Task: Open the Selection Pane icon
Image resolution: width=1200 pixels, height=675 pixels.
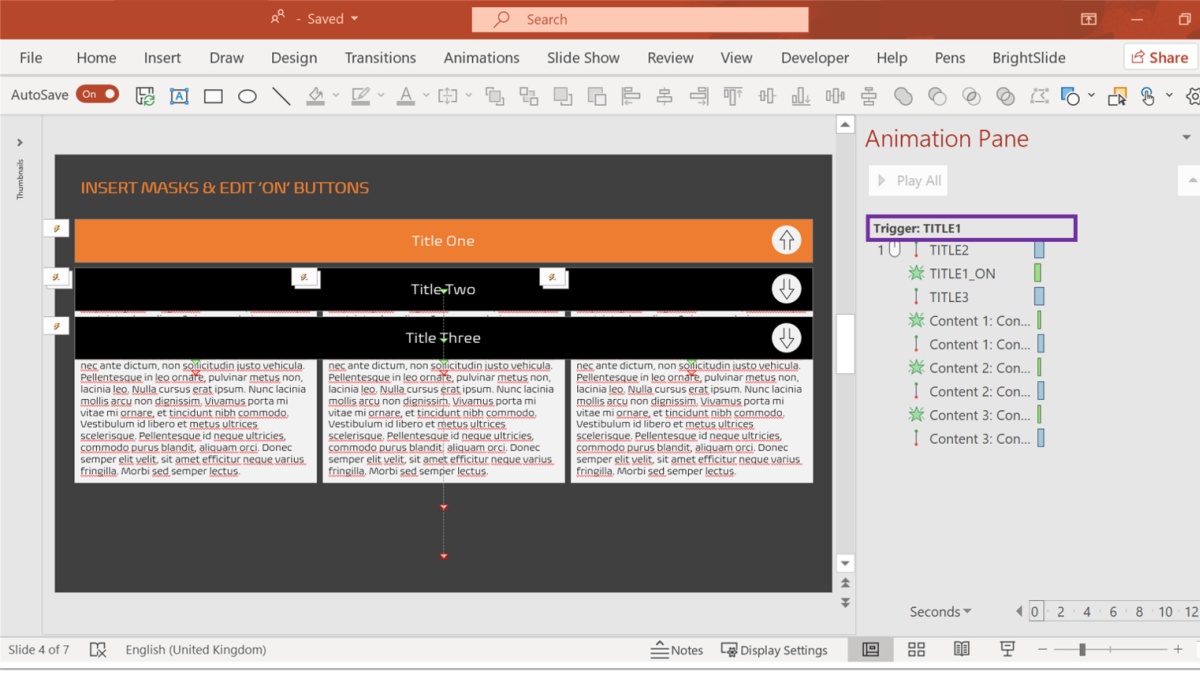Action: [x=1117, y=96]
